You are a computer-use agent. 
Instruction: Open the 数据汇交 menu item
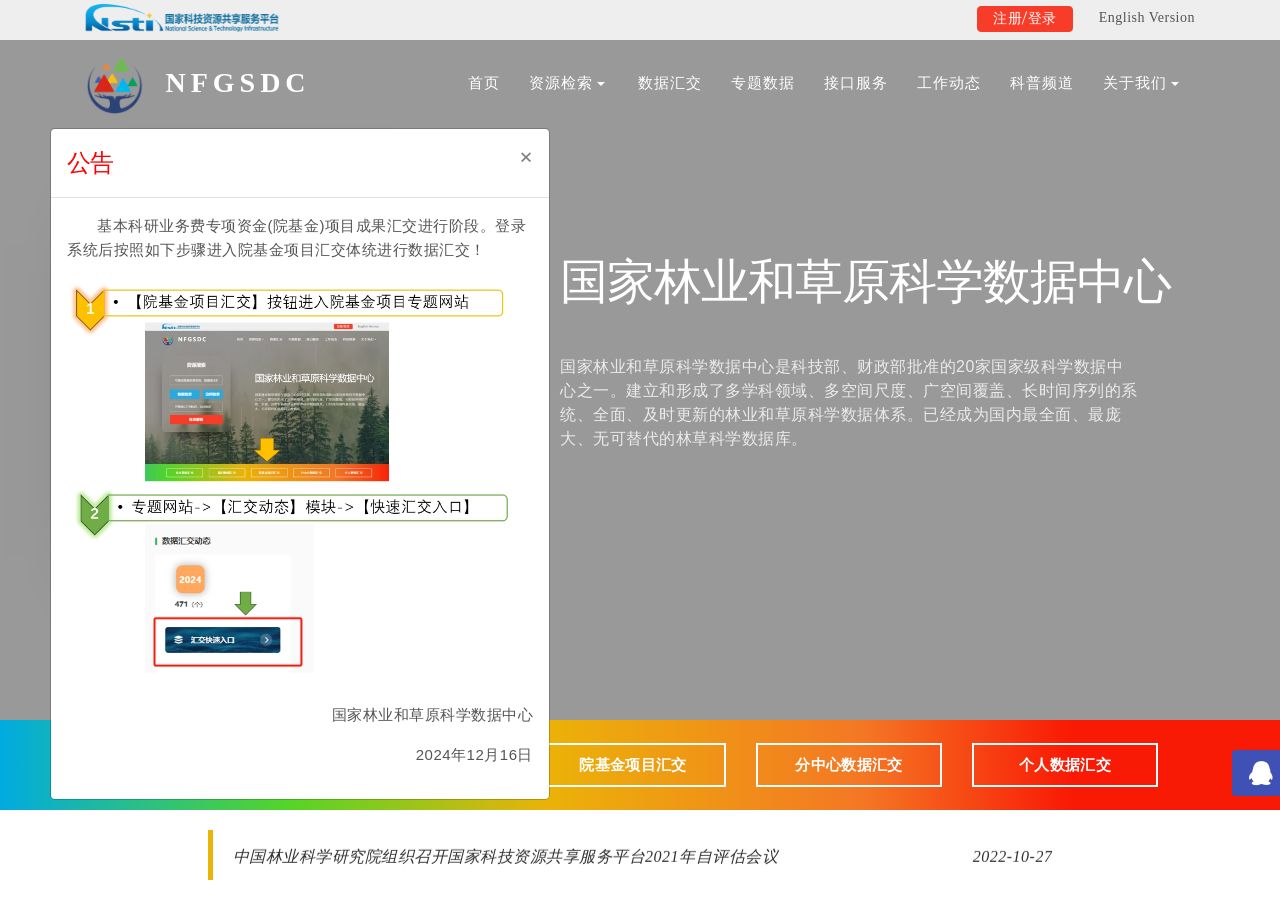pyautogui.click(x=670, y=83)
